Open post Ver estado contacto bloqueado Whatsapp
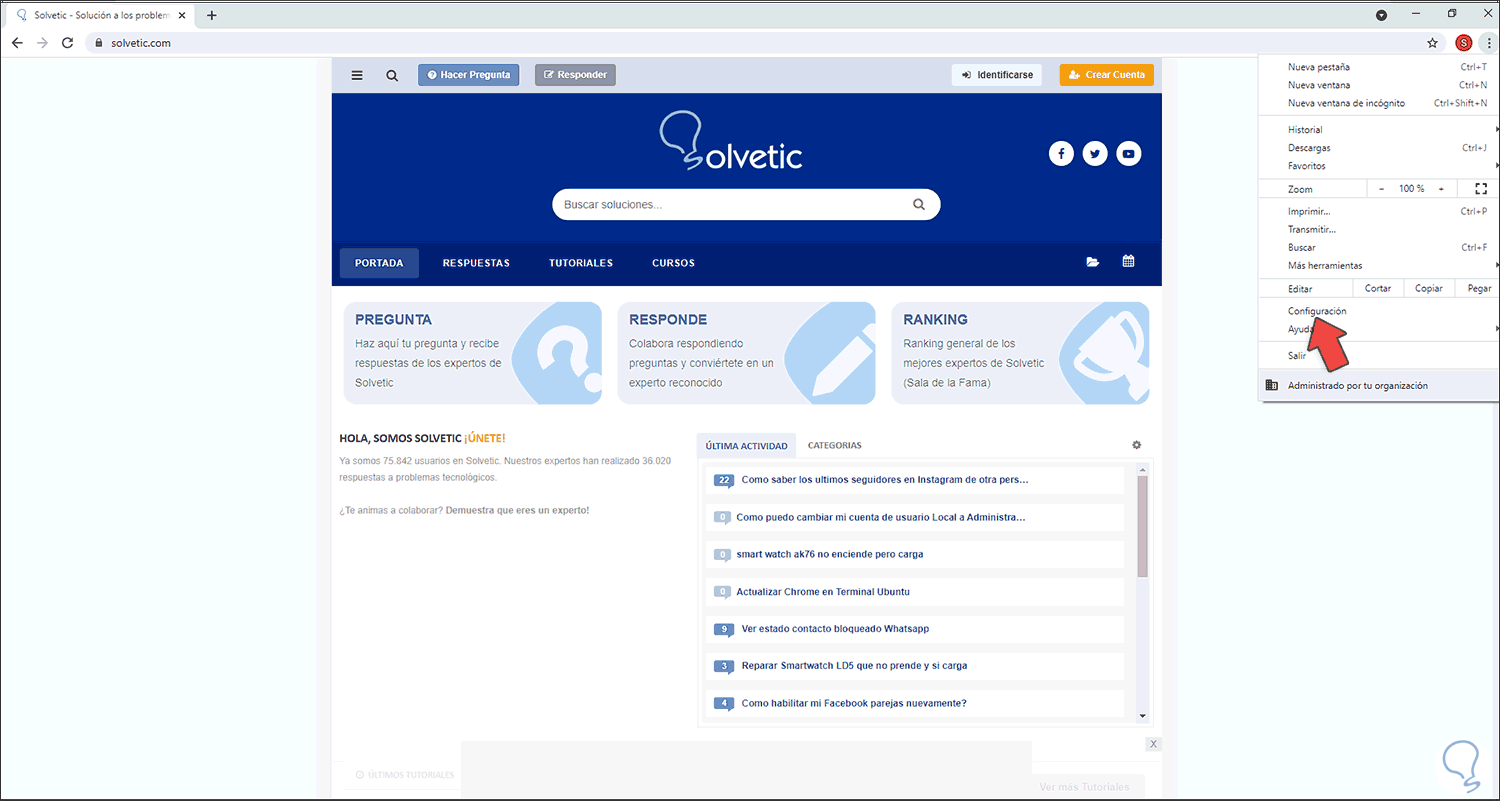The image size is (1500, 801). 835,629
